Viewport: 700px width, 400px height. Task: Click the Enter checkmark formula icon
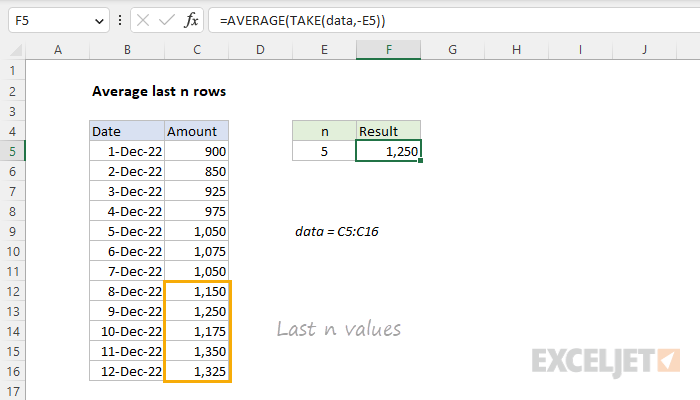coord(167,20)
